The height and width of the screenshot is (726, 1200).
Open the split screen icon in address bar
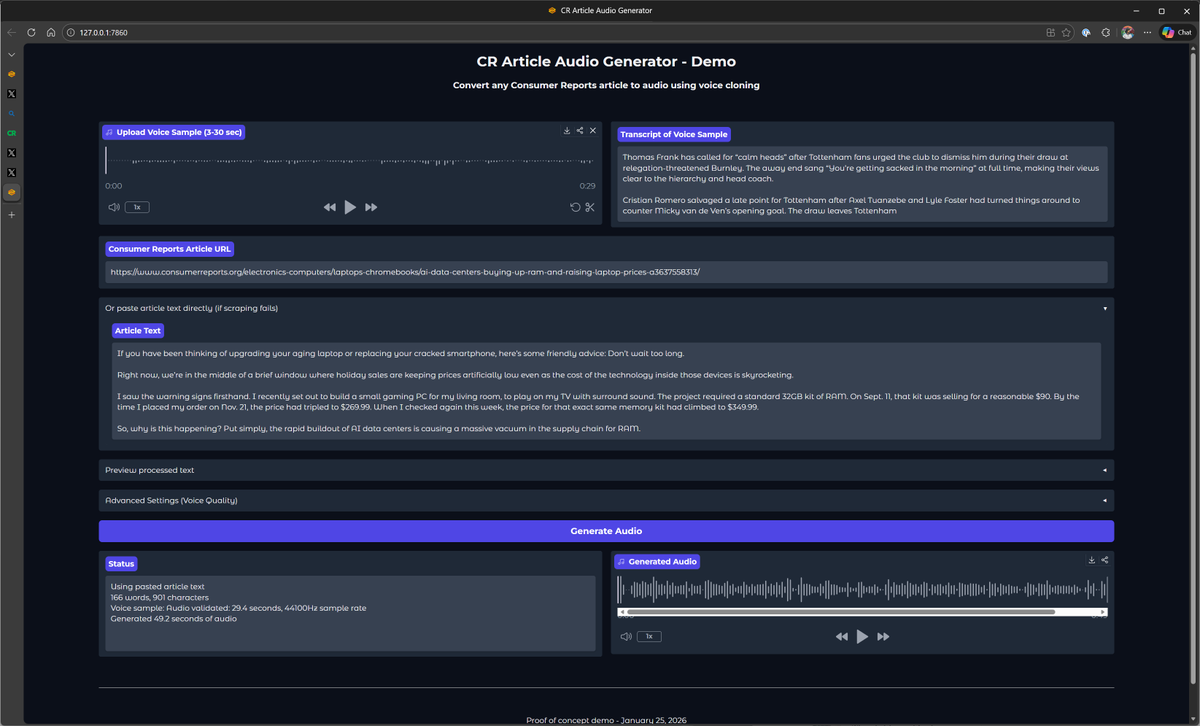click(x=1050, y=32)
